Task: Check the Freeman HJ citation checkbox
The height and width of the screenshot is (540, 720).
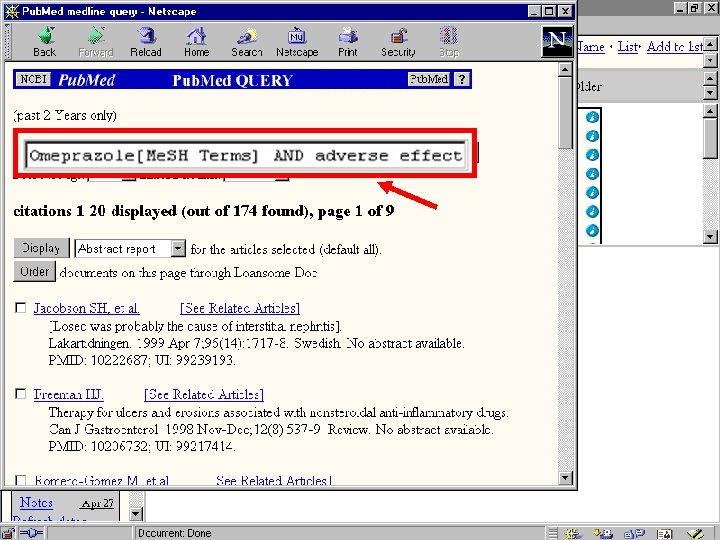Action: (20, 394)
